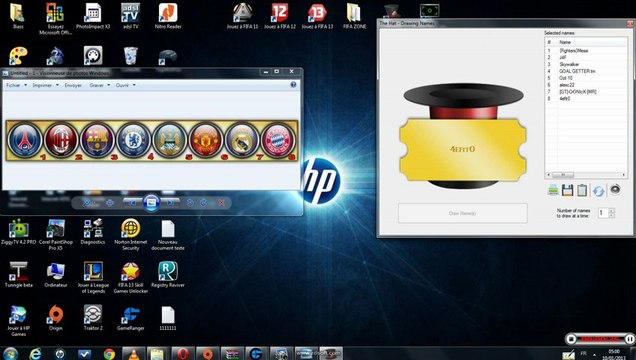The height and width of the screenshot is (360, 636).
Task: Click Envoyer in the photo viewer menu
Action: (73, 85)
